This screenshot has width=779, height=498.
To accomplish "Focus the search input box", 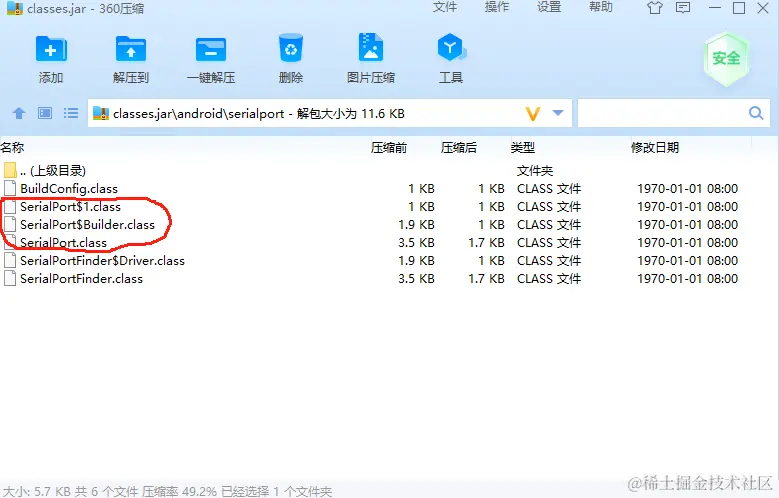I will (x=664, y=113).
